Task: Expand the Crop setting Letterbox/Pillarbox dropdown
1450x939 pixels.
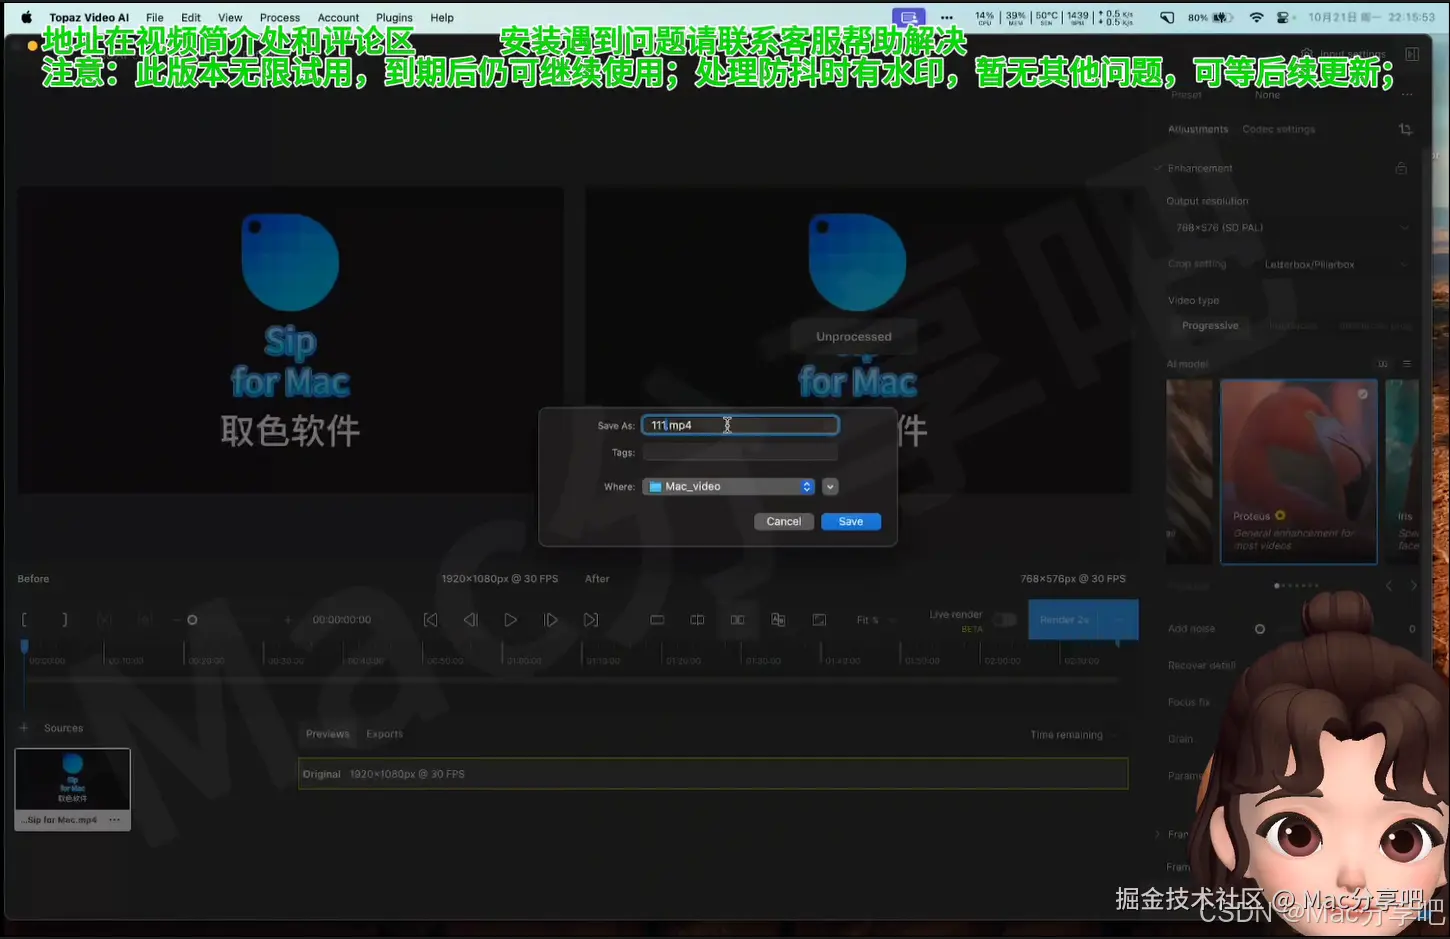Action: click(1335, 263)
